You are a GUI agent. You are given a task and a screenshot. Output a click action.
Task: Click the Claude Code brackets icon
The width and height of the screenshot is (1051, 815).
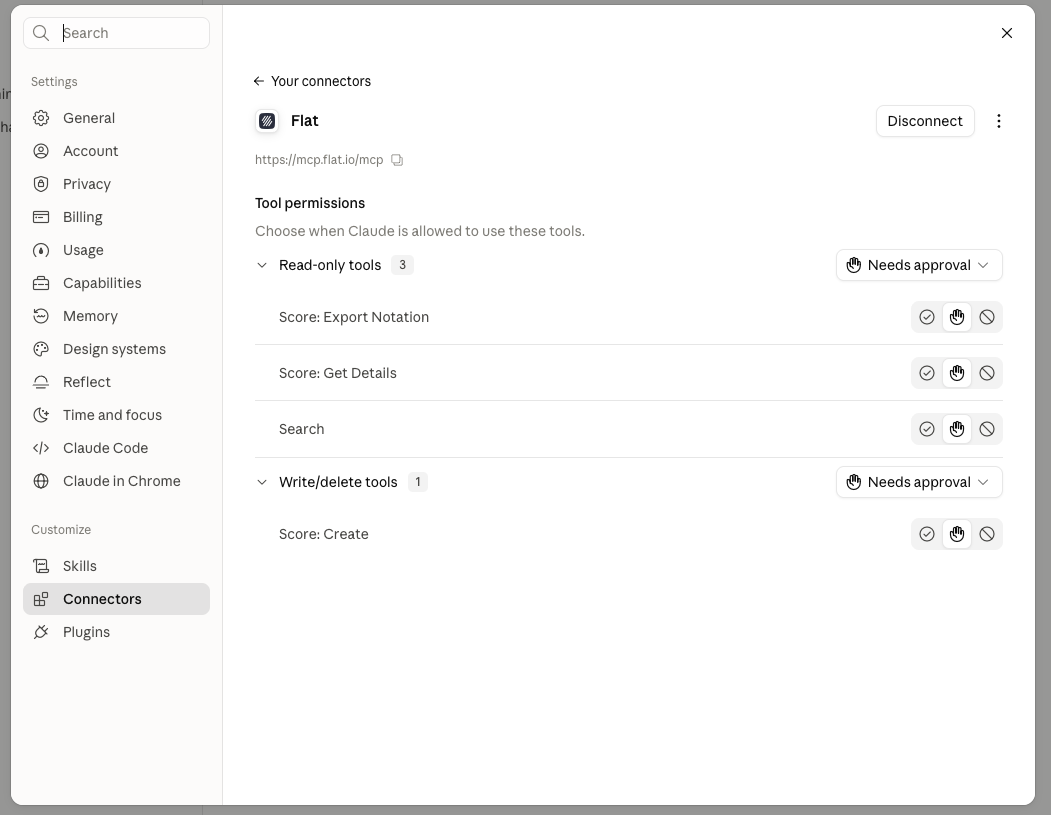41,448
